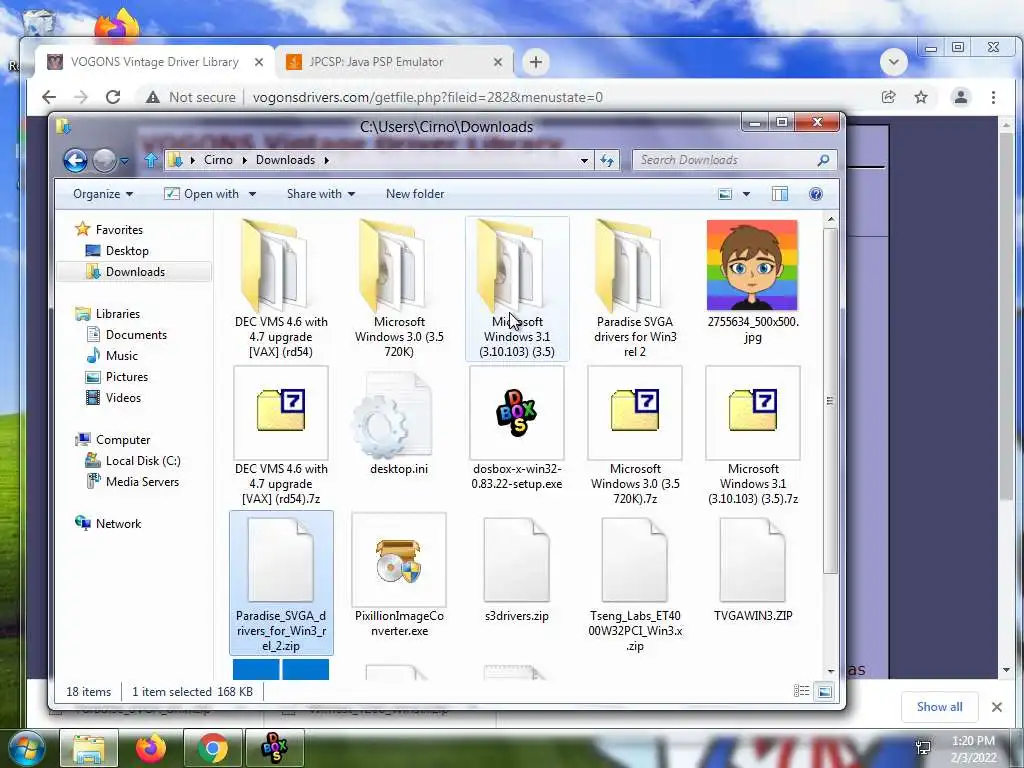
Task: Switch to VOGONS Vintage Driver Library tab
Action: pos(154,62)
